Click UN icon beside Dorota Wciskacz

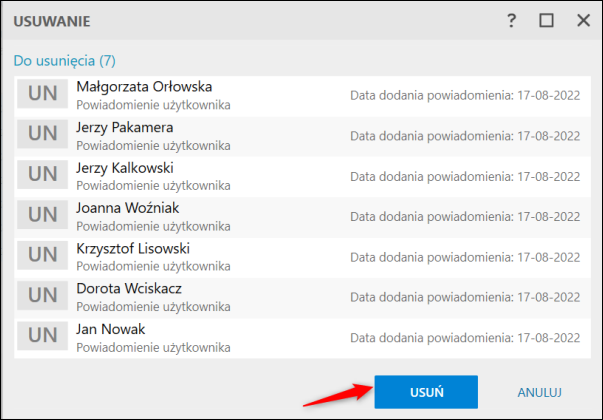41,295
